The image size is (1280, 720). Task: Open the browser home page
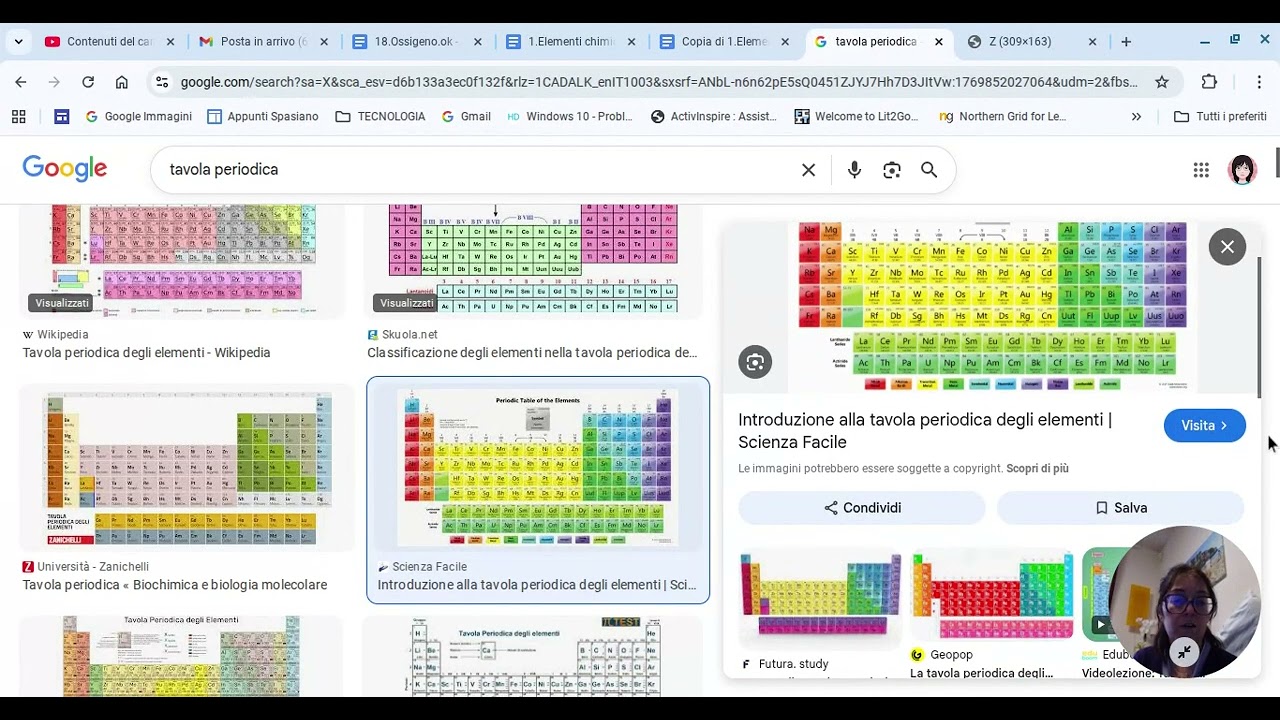pyautogui.click(x=122, y=82)
